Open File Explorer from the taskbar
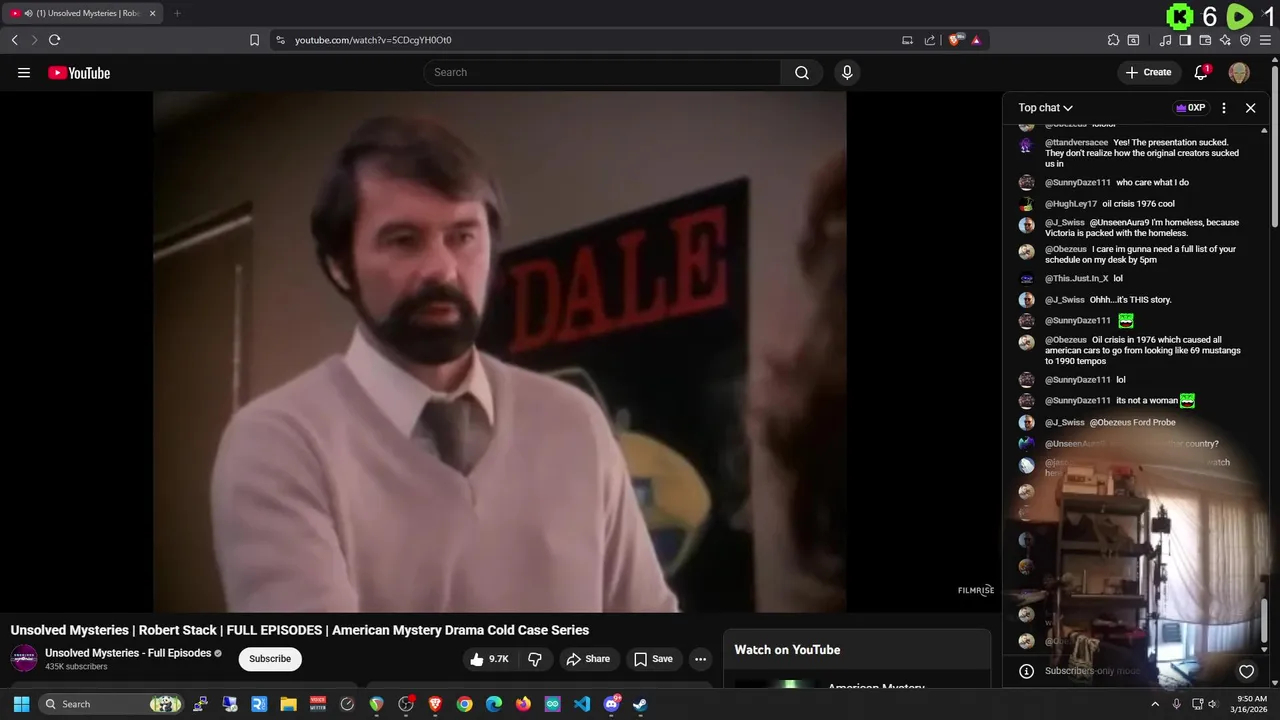The image size is (1280, 720). pos(288,704)
